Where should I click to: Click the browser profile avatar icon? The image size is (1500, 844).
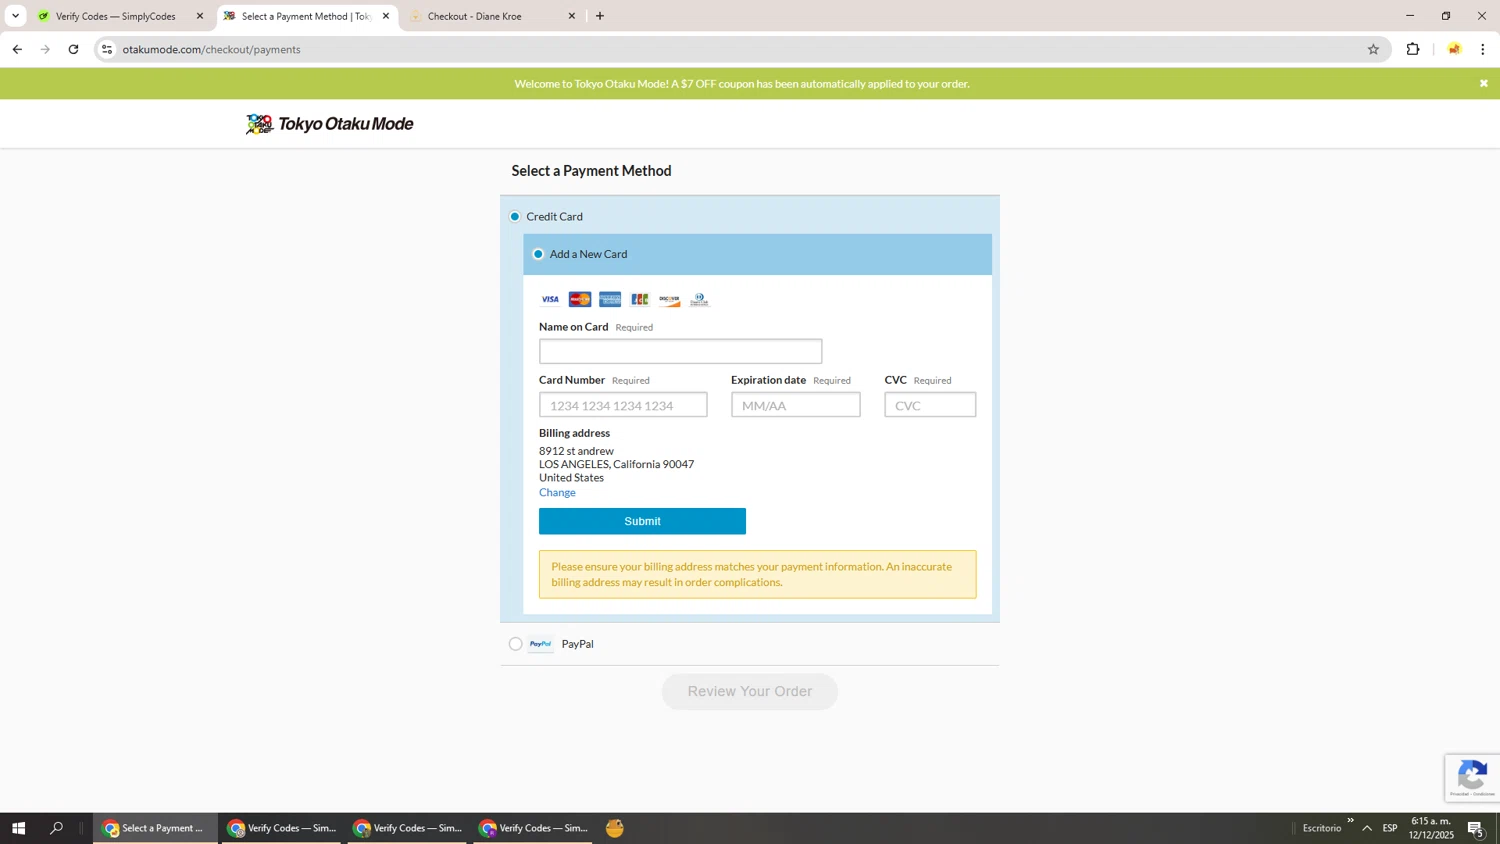(1454, 49)
